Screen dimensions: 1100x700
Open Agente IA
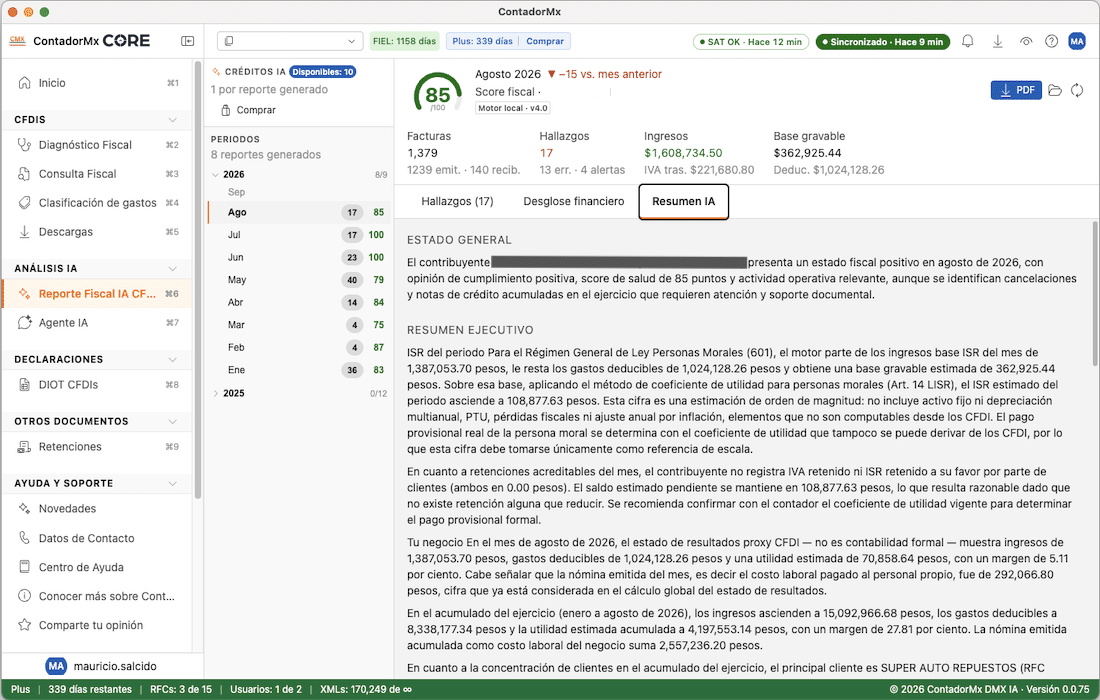[x=97, y=323]
